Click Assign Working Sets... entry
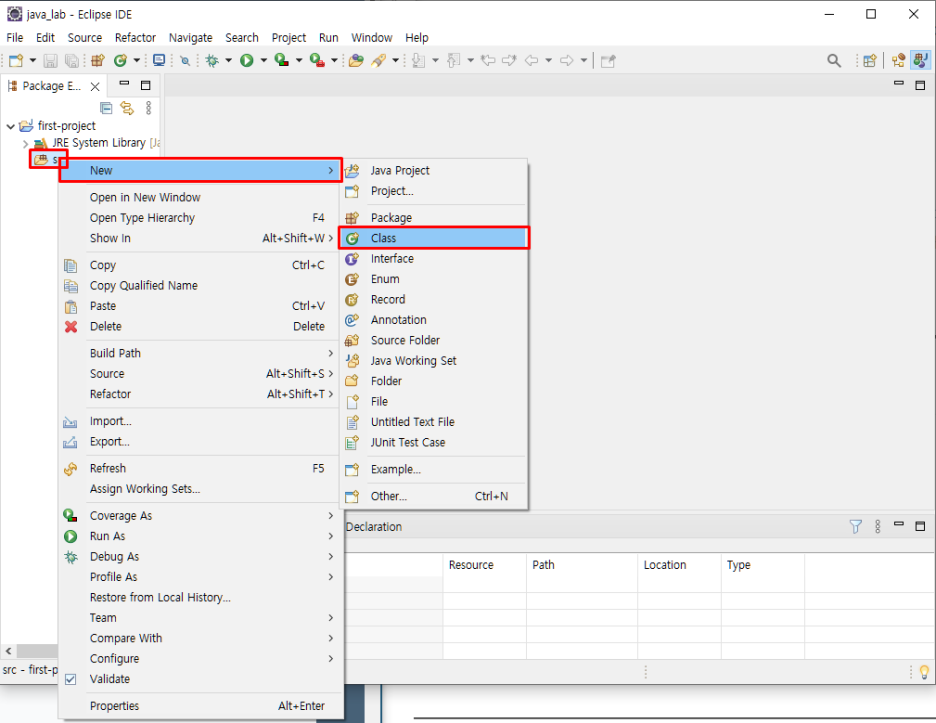 click(201, 488)
